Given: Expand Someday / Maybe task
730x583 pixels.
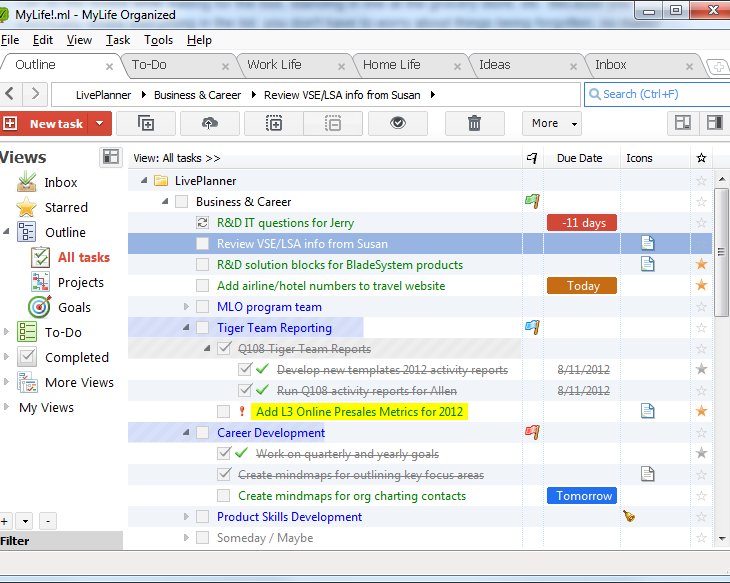Looking at the screenshot, I should 186,537.
